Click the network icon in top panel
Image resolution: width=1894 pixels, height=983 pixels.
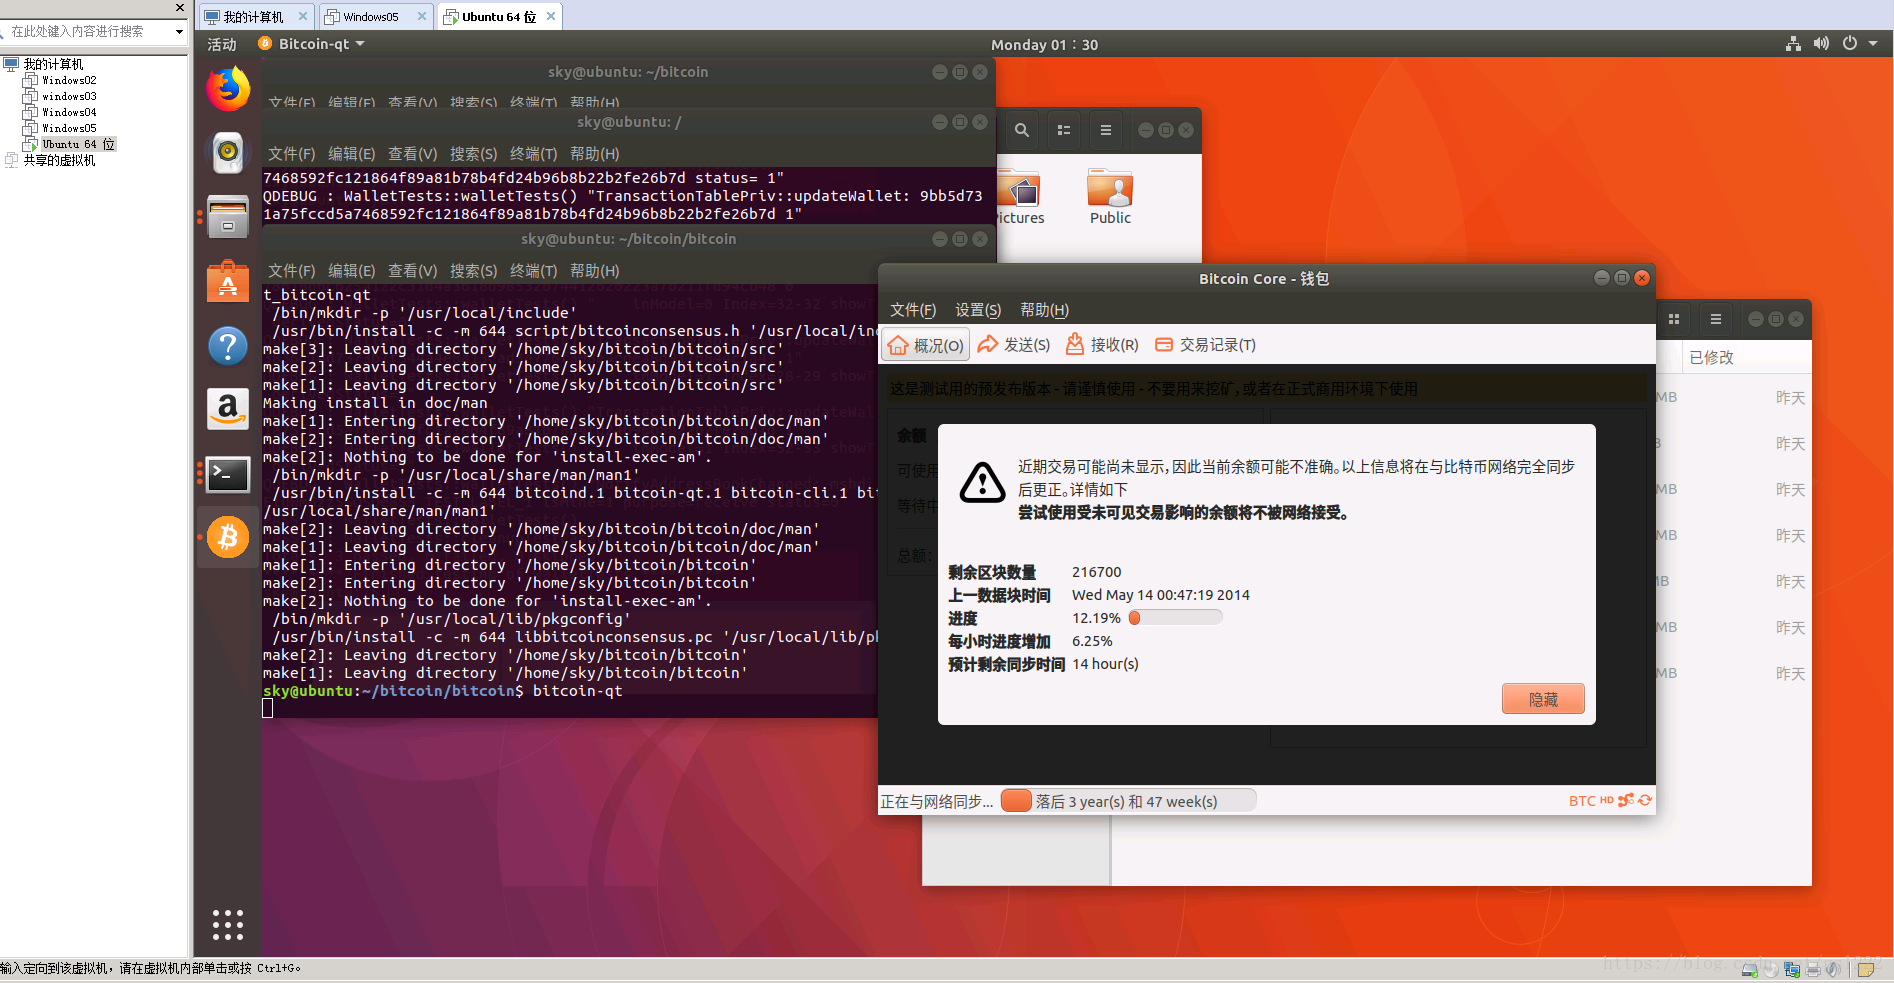[1793, 44]
